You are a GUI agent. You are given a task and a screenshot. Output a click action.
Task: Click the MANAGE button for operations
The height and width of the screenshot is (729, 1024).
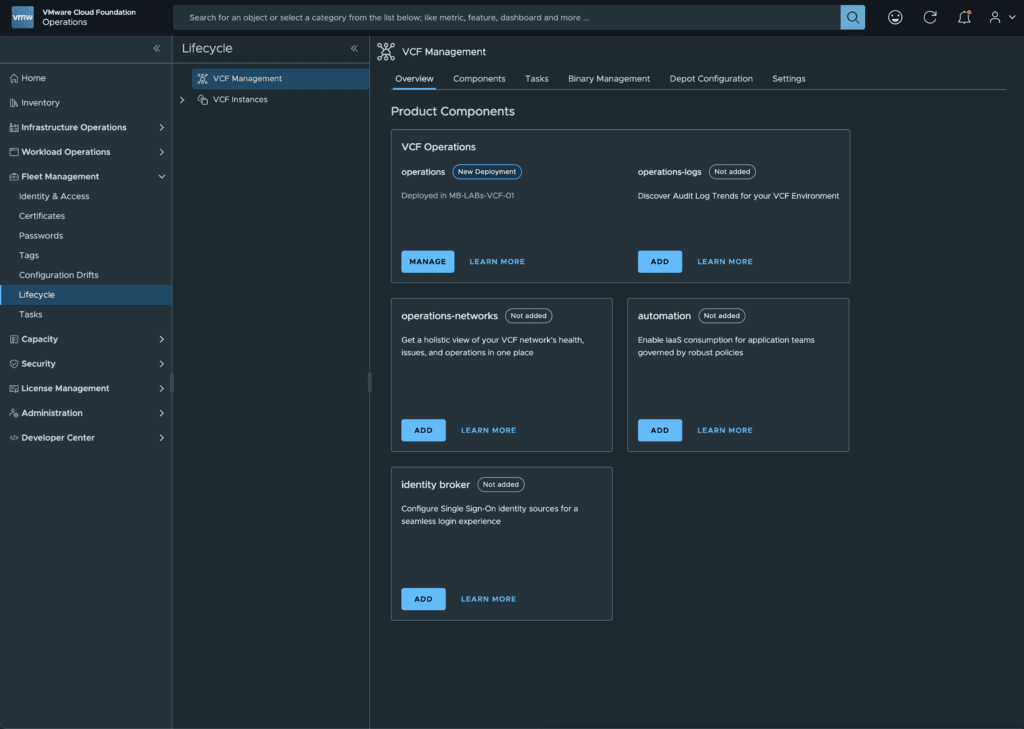(x=428, y=261)
